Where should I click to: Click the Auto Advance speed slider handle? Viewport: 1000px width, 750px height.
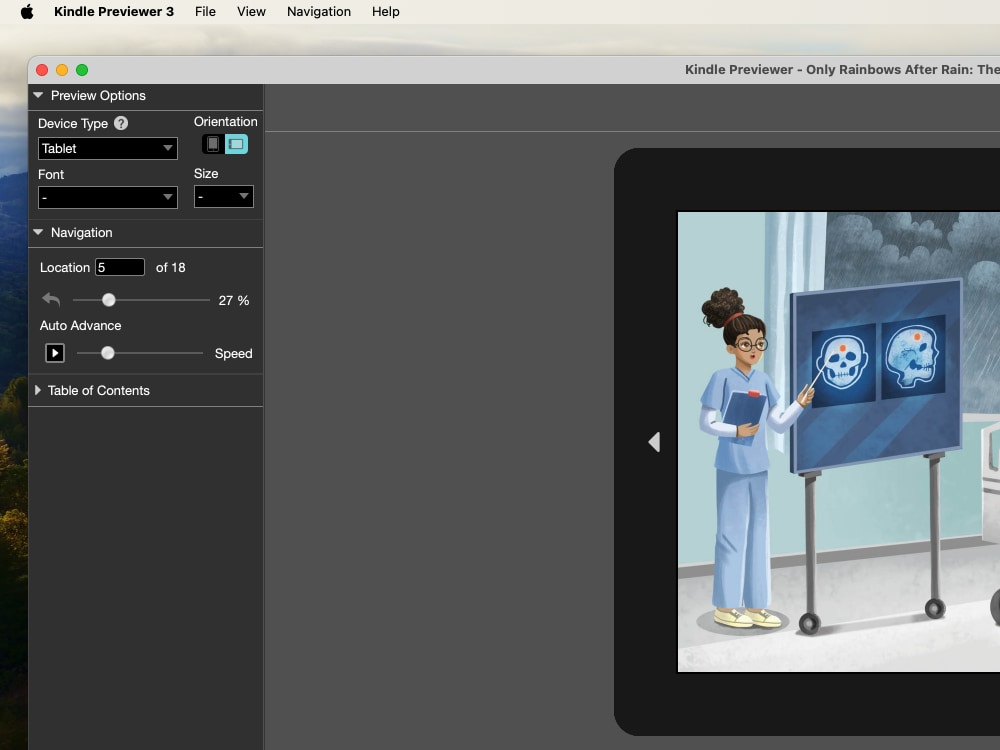point(108,353)
